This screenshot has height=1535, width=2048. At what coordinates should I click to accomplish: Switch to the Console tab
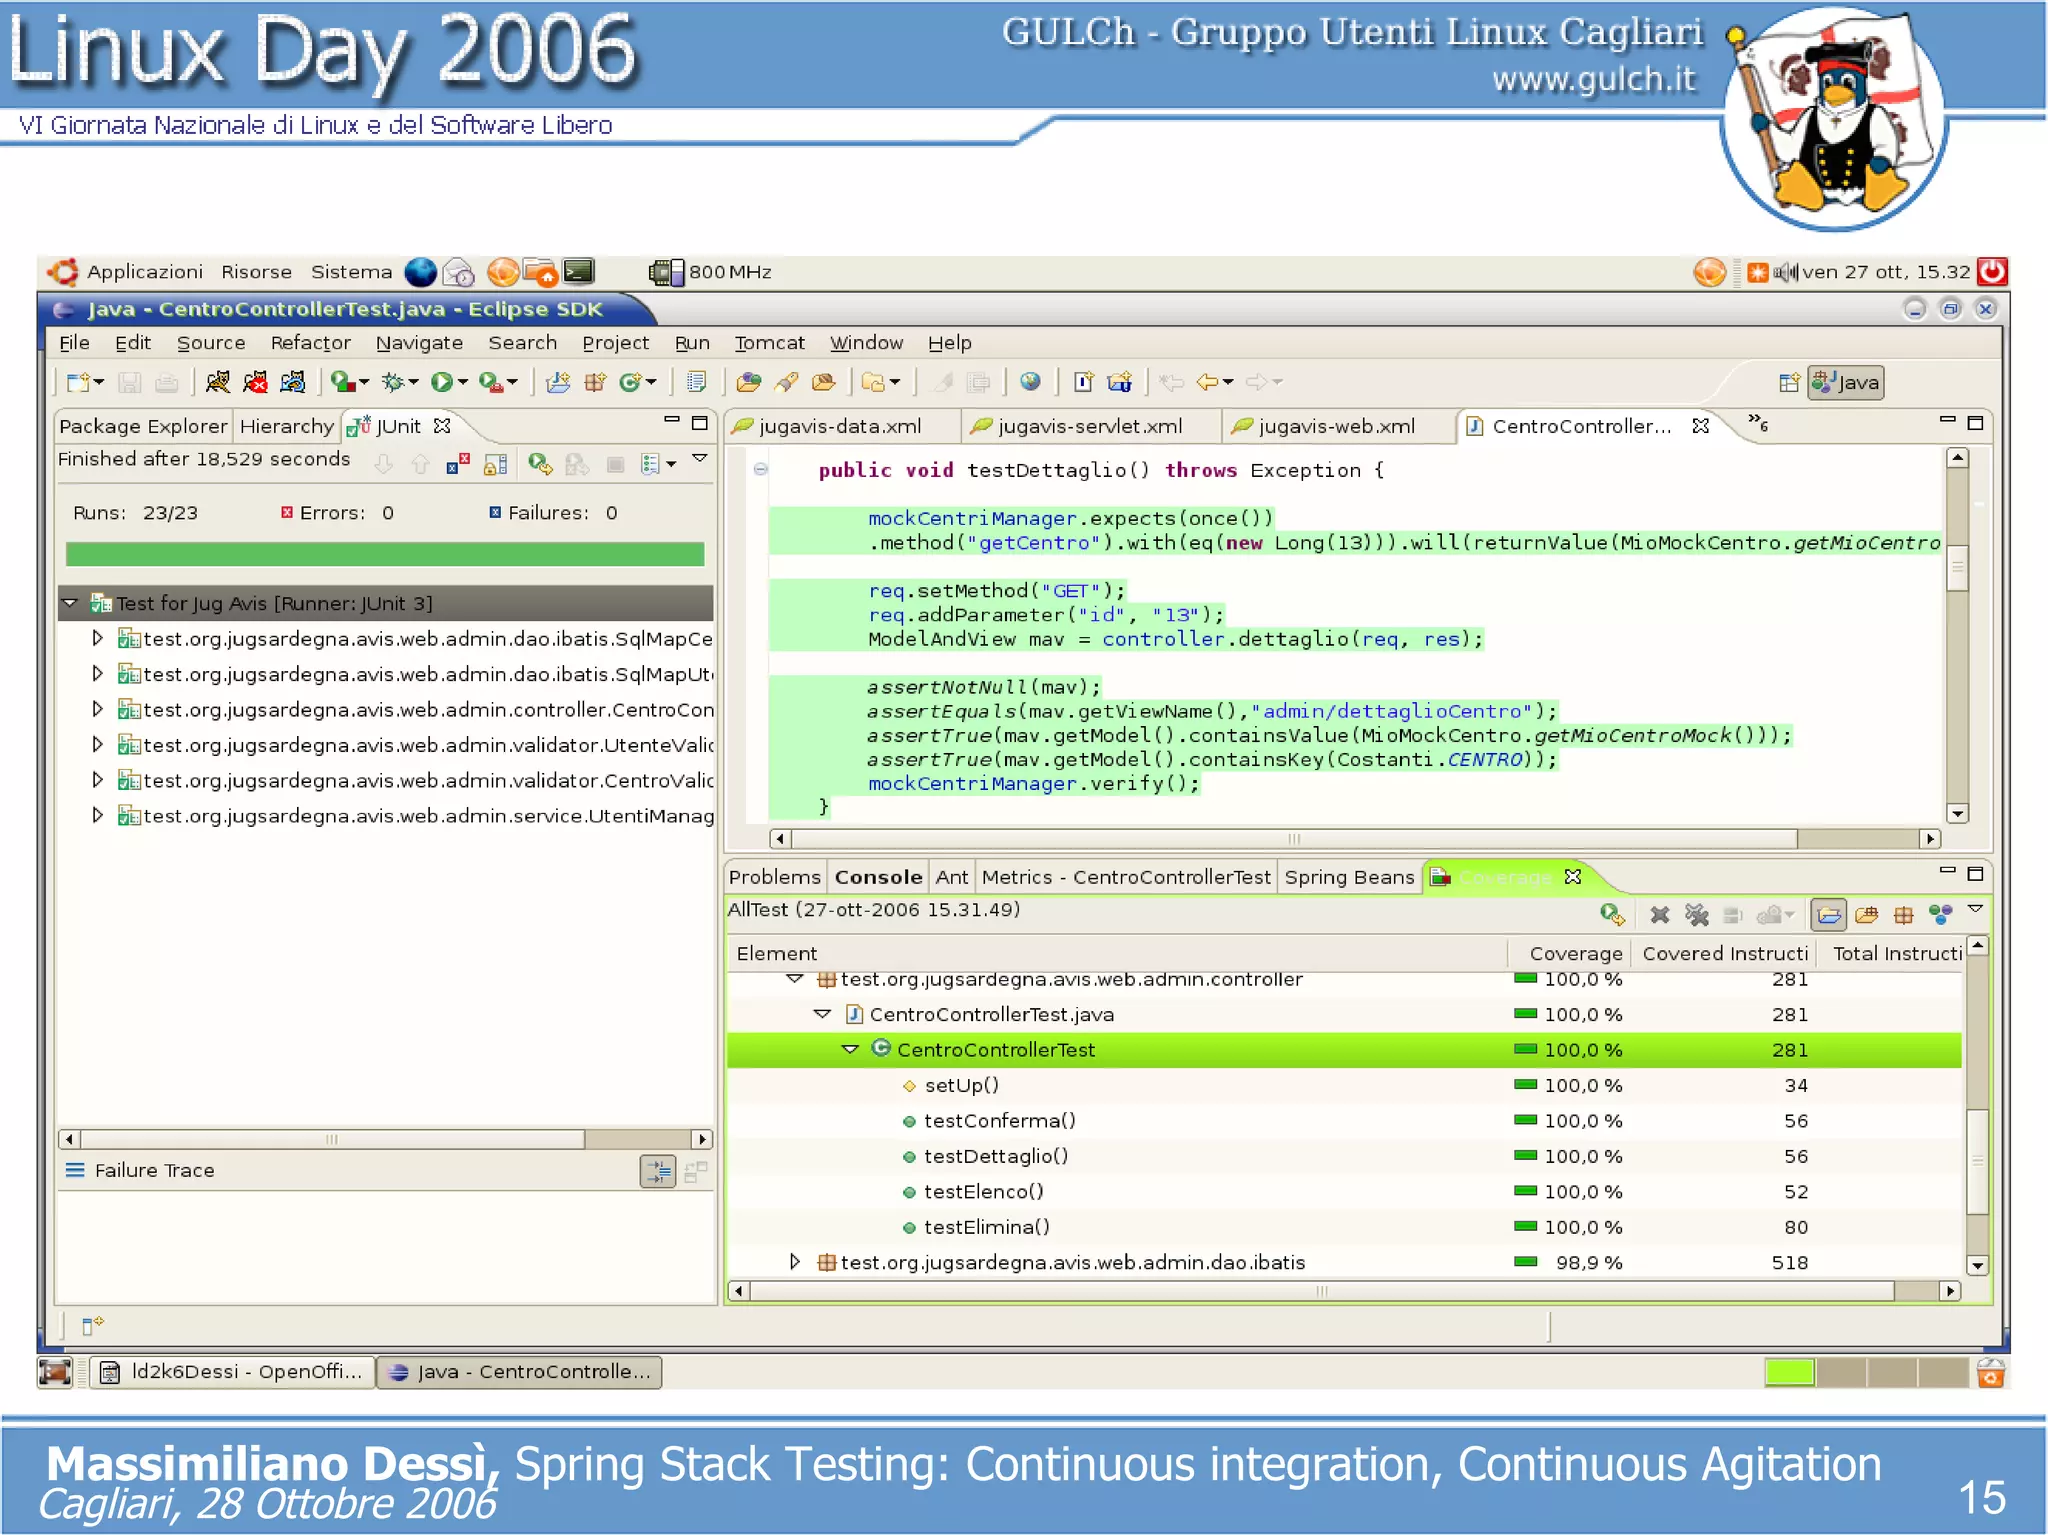(x=878, y=877)
